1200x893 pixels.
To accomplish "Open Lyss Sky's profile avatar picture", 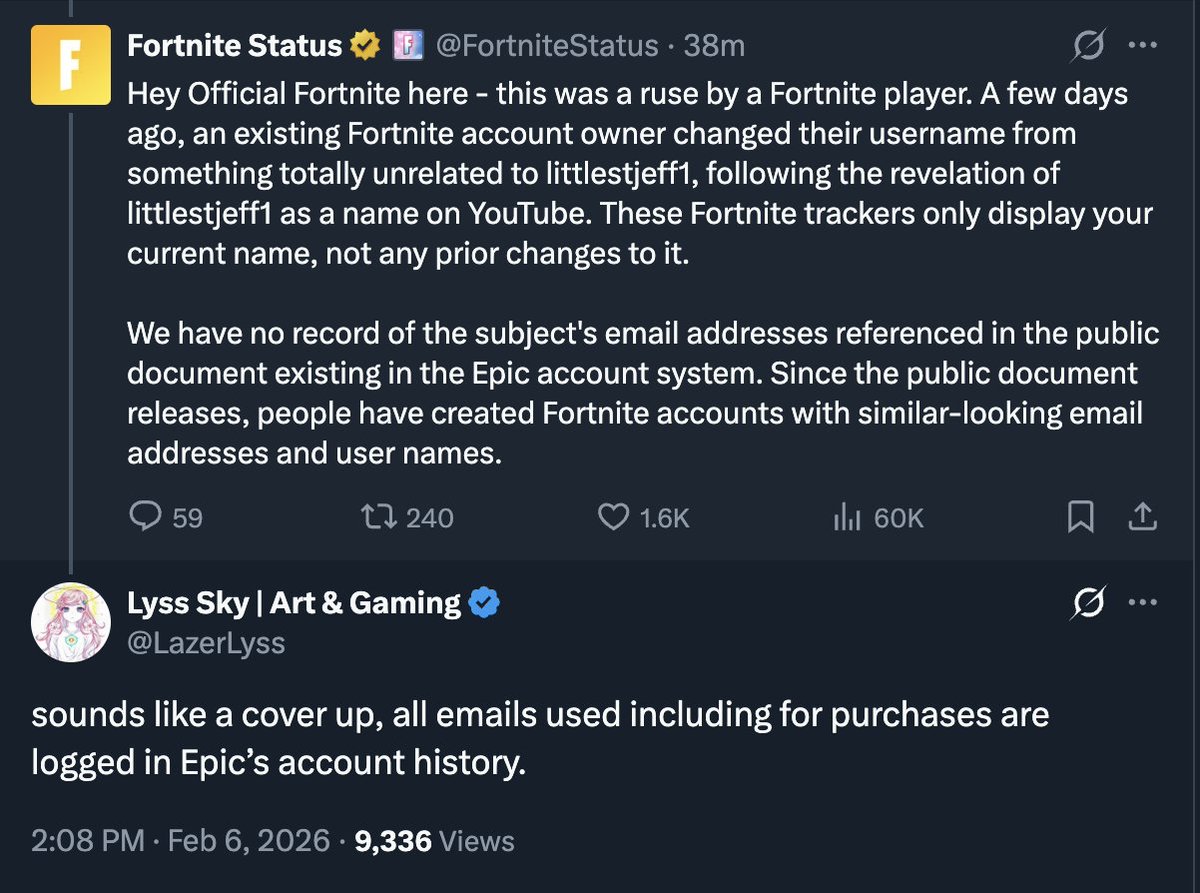I will click(71, 622).
